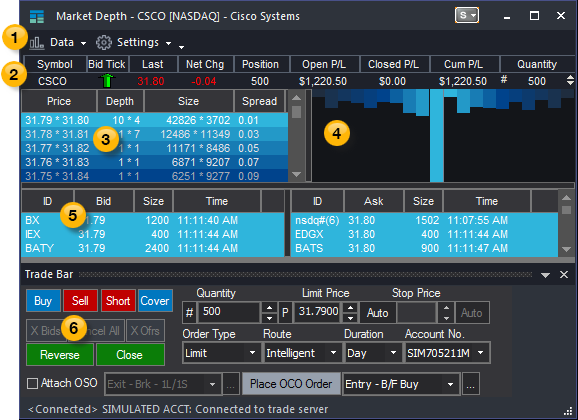Click price levels scrollbar up arrow

296,98
